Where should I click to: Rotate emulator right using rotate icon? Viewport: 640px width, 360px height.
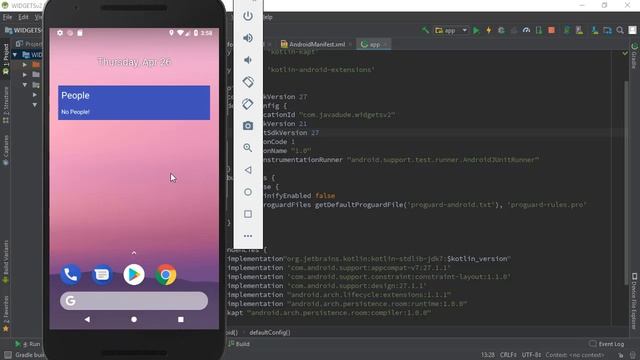click(x=248, y=104)
